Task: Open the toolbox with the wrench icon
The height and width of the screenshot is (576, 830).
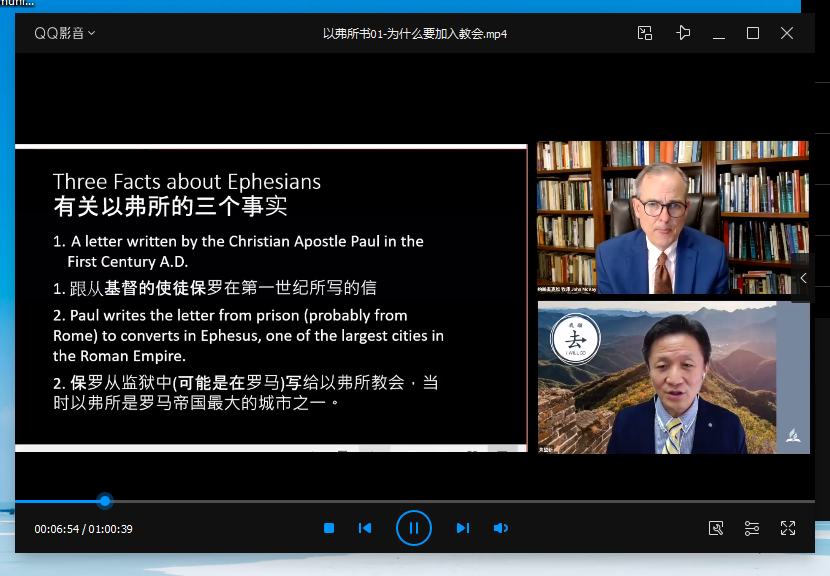Action: coord(716,528)
